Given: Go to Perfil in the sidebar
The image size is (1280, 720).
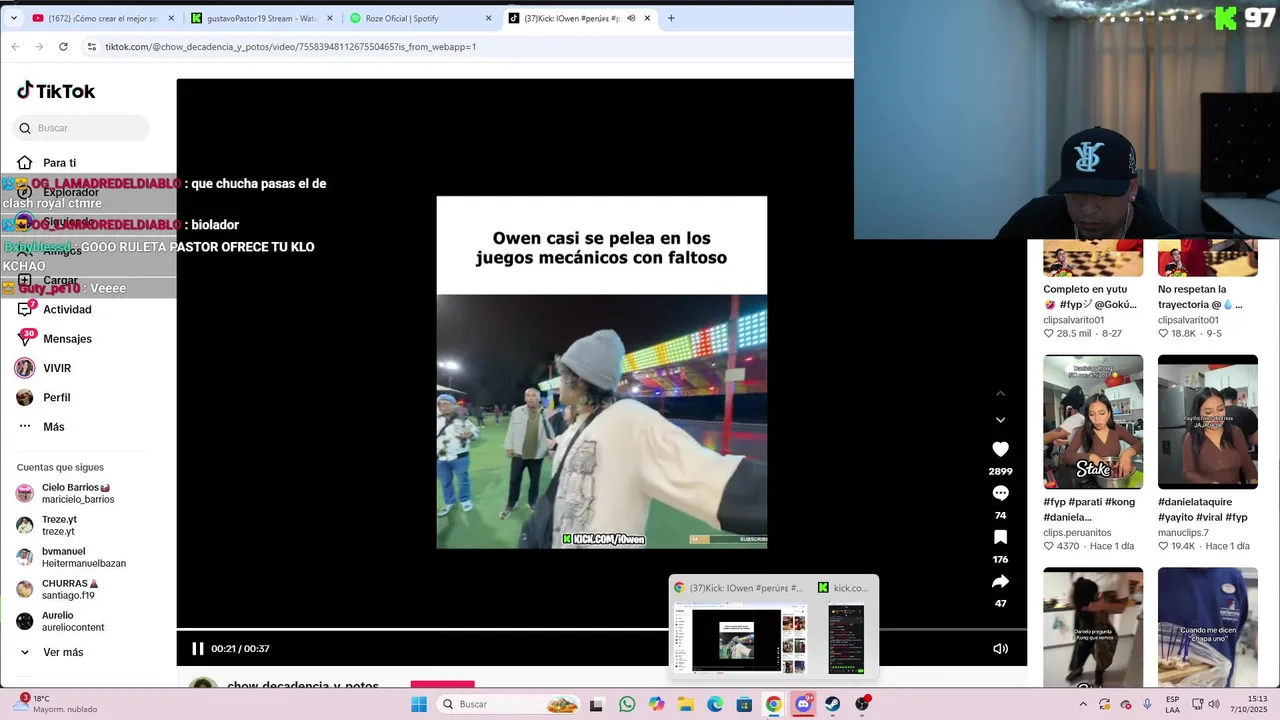Looking at the screenshot, I should (56, 397).
